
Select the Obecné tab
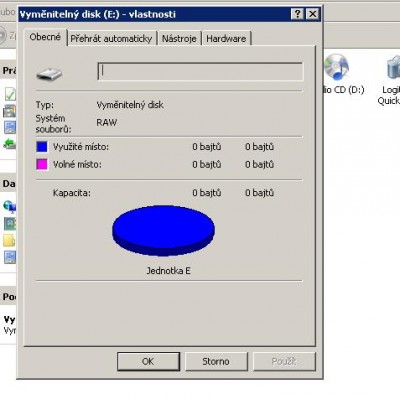click(45, 37)
